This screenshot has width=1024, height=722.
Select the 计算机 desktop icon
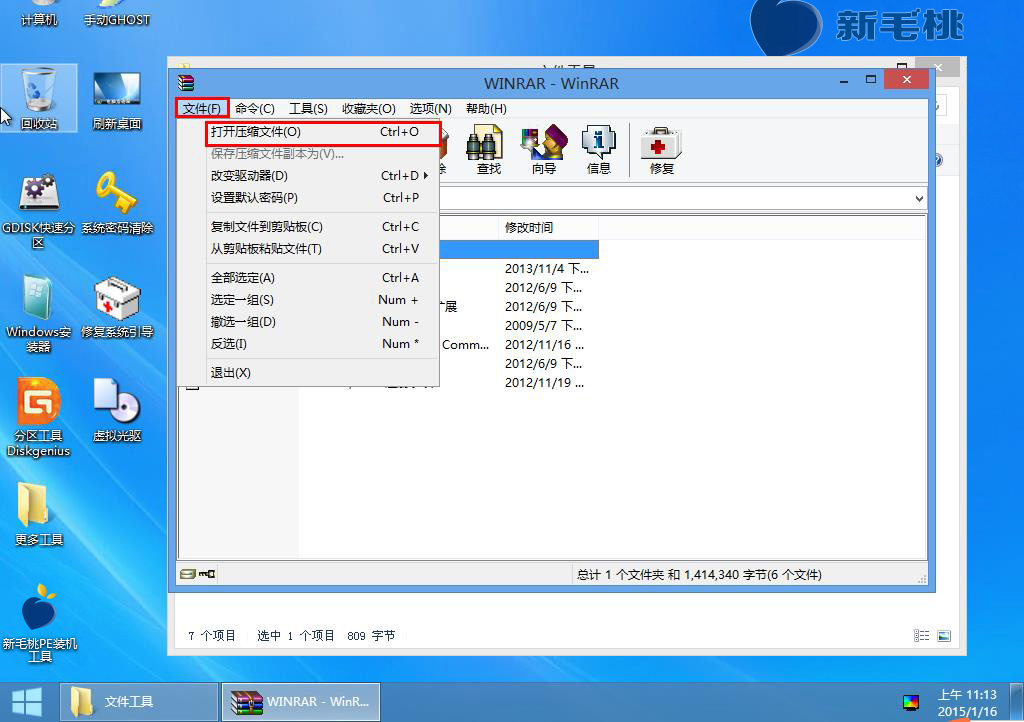click(x=39, y=14)
